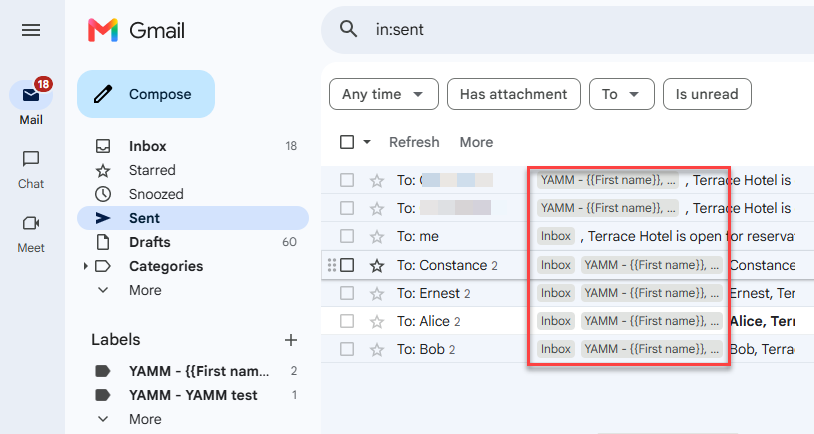The image size is (814, 434).
Task: Click the tag icon beside YAMM - {{First nam...
Action: tap(103, 371)
